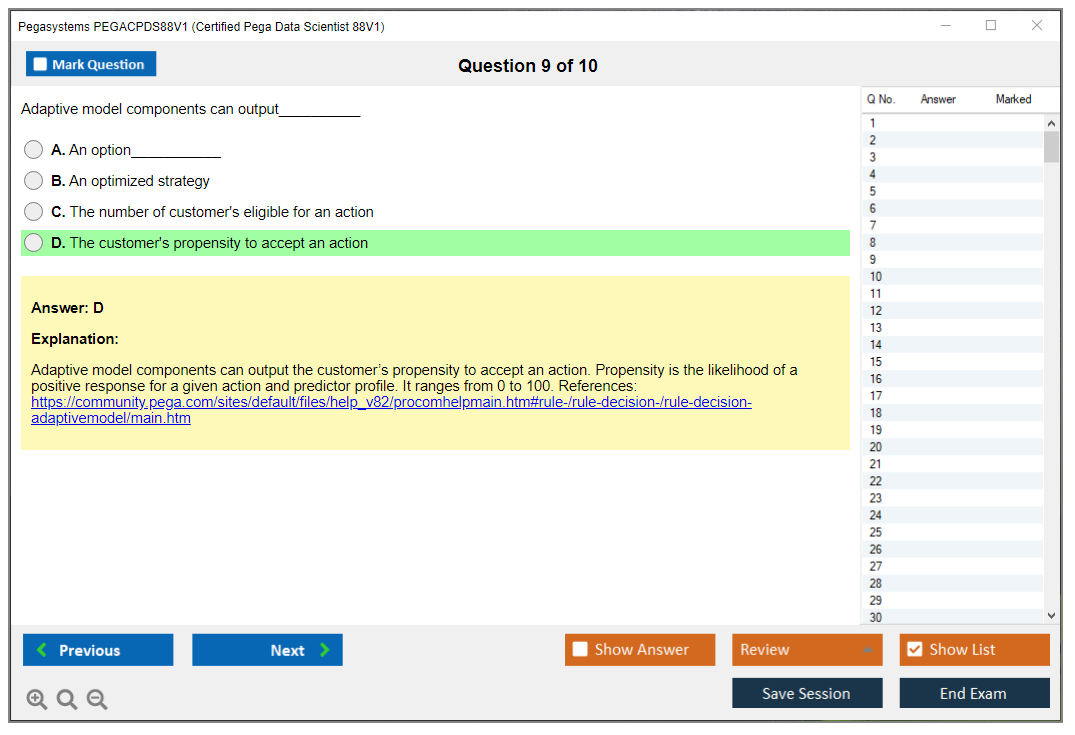Image resolution: width=1075 pixels, height=735 pixels.
Task: Expand the Review dropdown arrow
Action: point(867,650)
